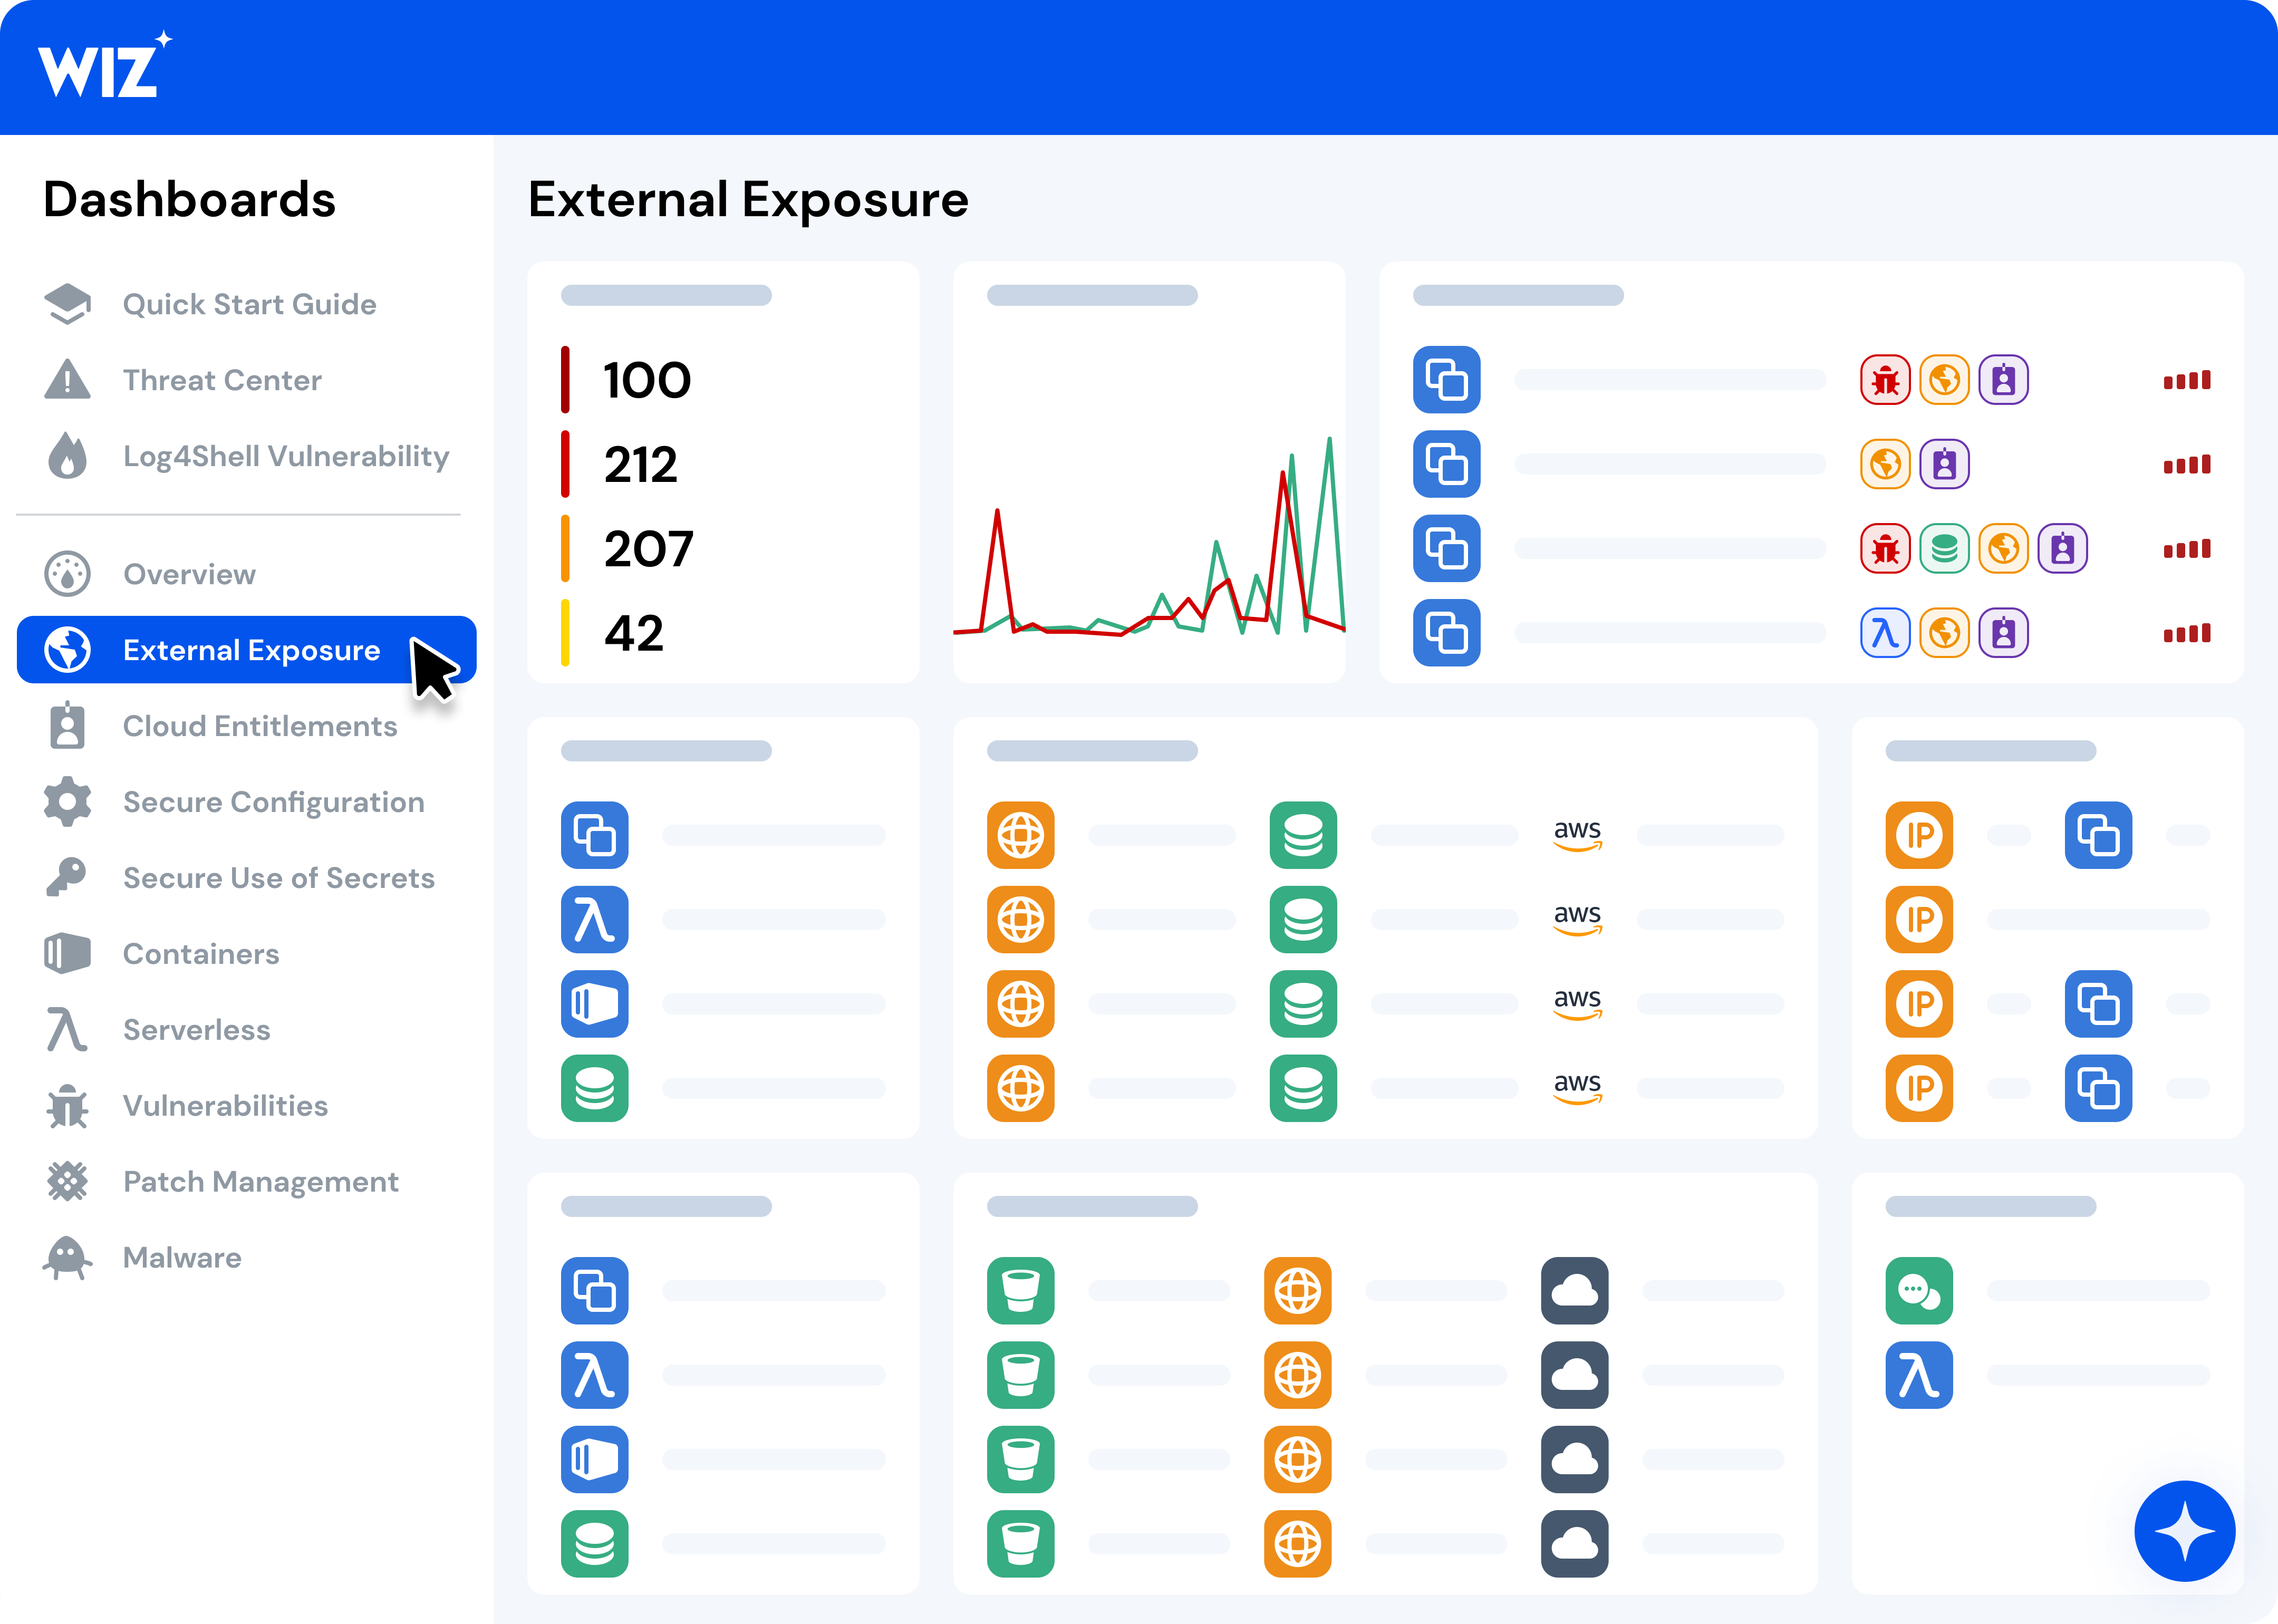
Task: Click the badge Cloud Entitlements icon
Action: 67,725
